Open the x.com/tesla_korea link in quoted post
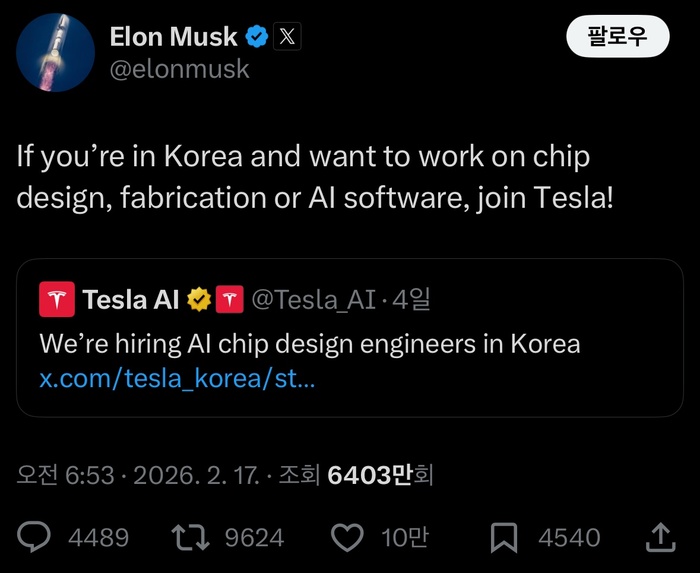This screenshot has width=700, height=573. pos(177,380)
